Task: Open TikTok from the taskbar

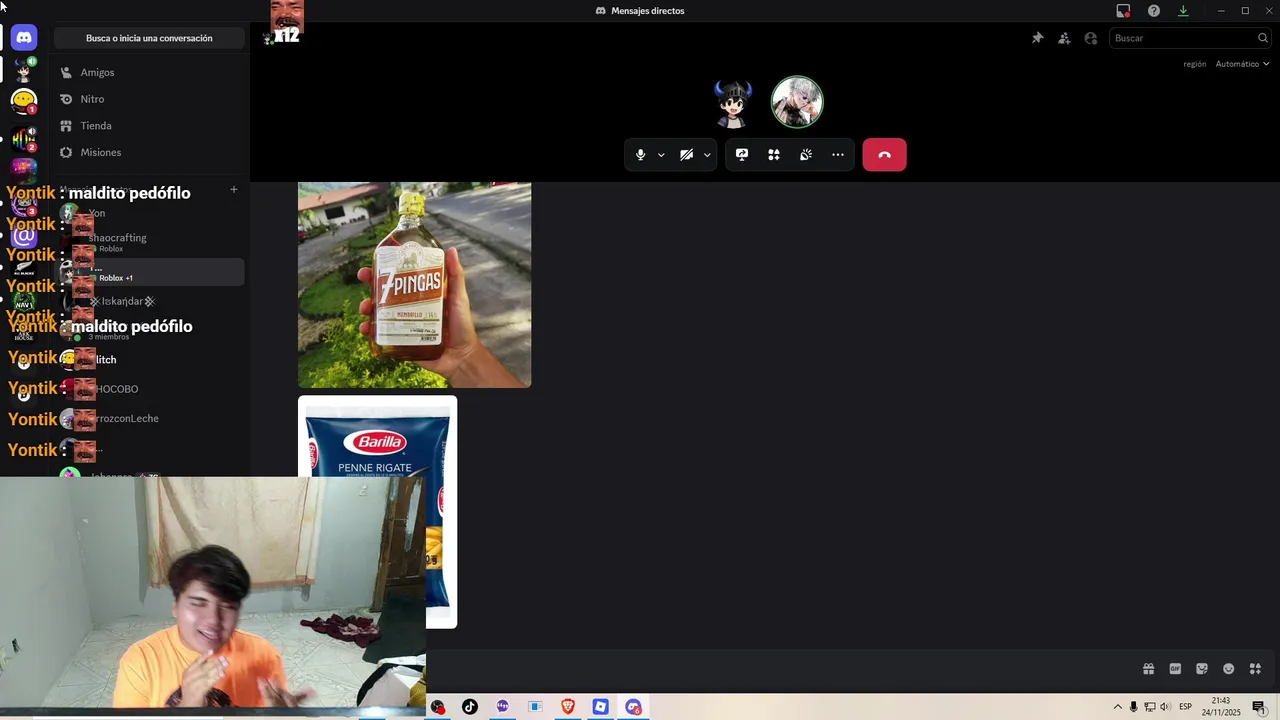Action: coord(470,707)
